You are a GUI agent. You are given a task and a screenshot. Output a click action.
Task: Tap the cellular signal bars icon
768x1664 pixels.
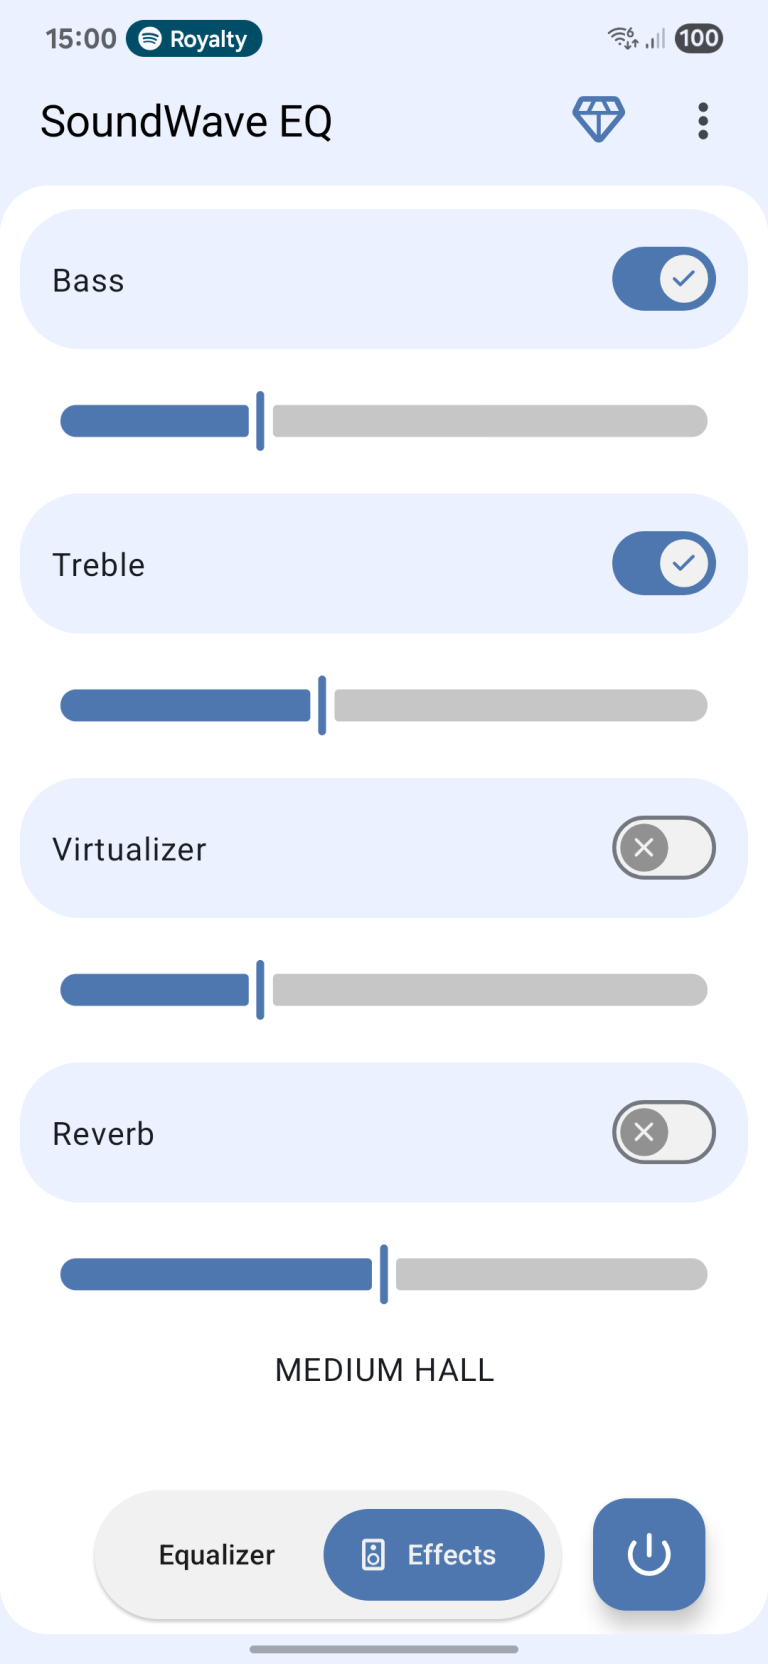pos(655,39)
